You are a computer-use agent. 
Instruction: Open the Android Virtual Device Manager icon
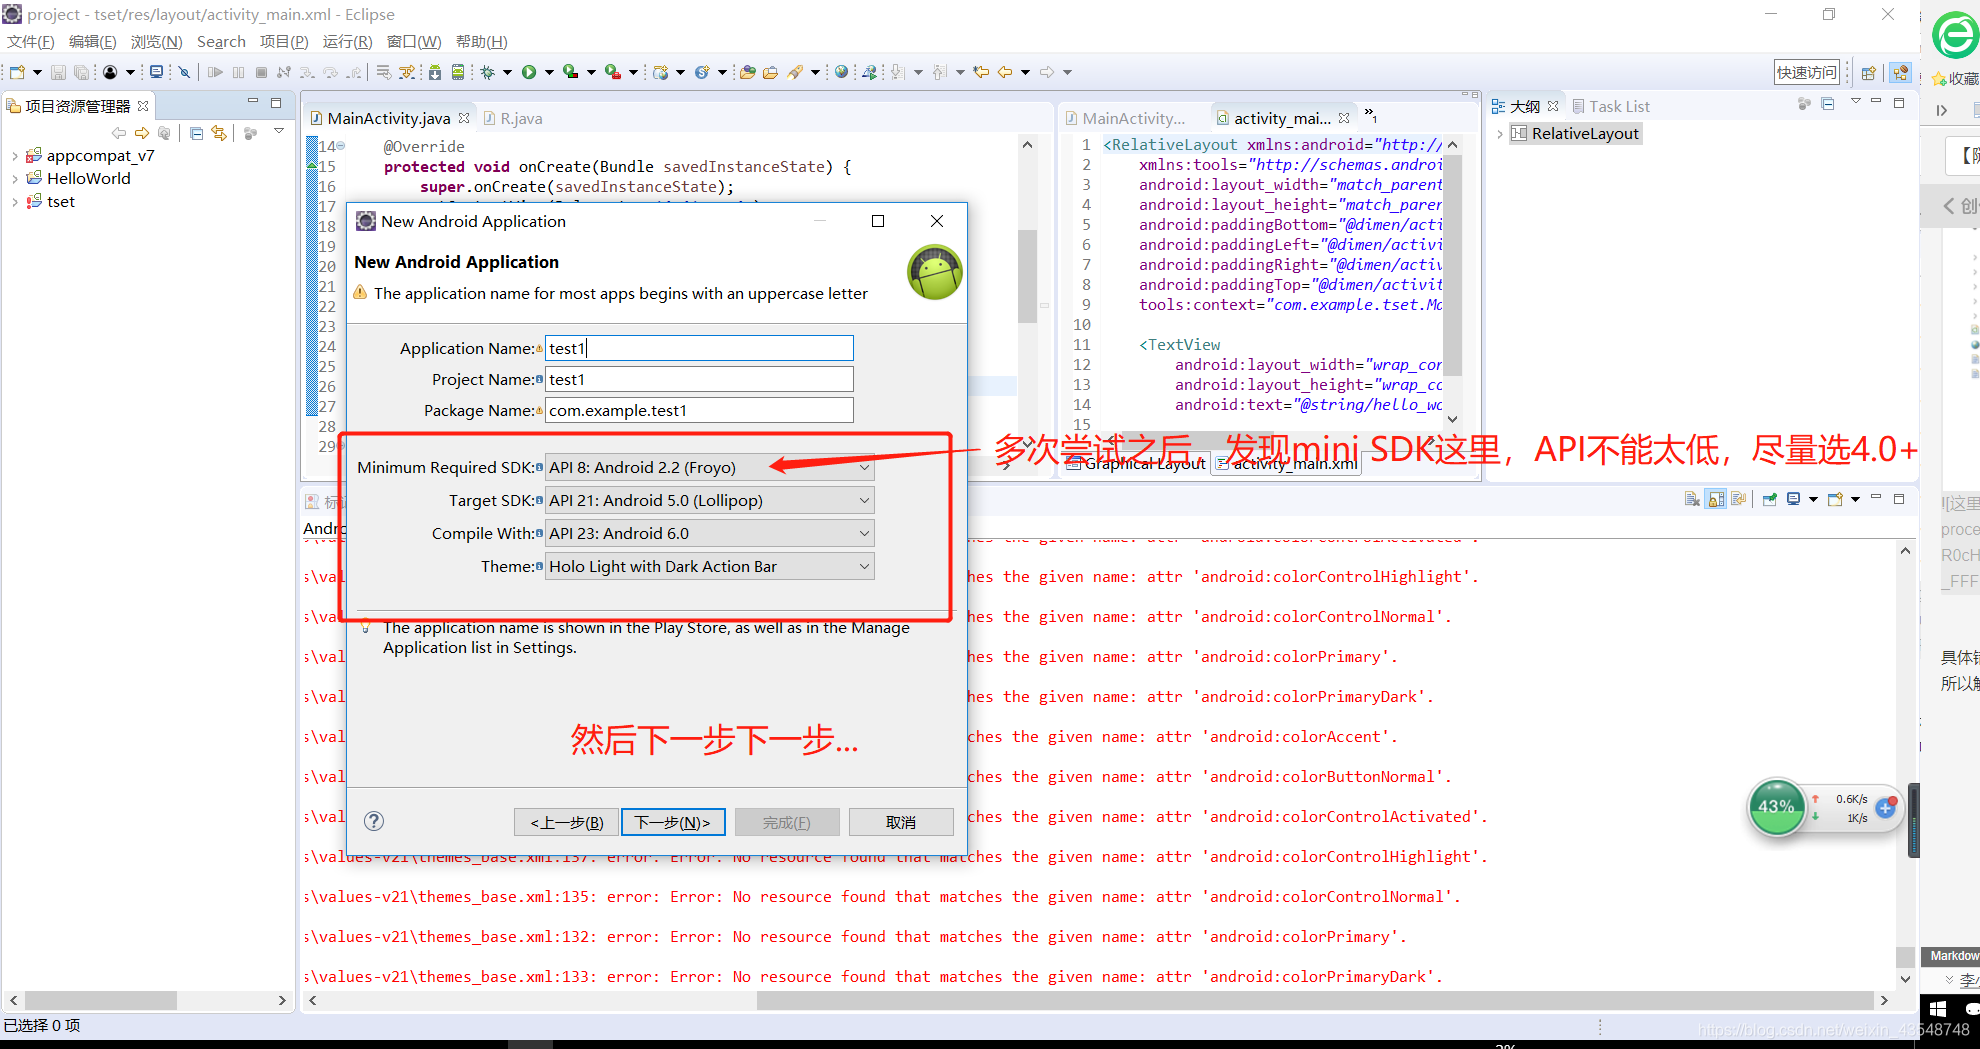458,72
